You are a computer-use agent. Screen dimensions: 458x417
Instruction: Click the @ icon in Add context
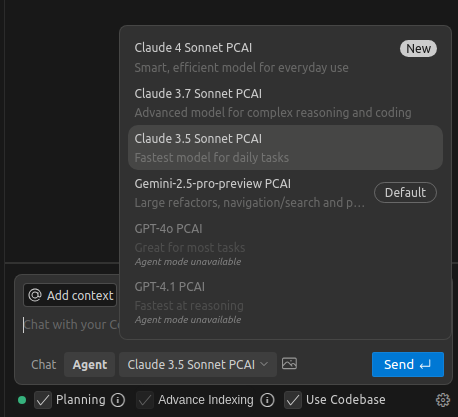pos(35,295)
